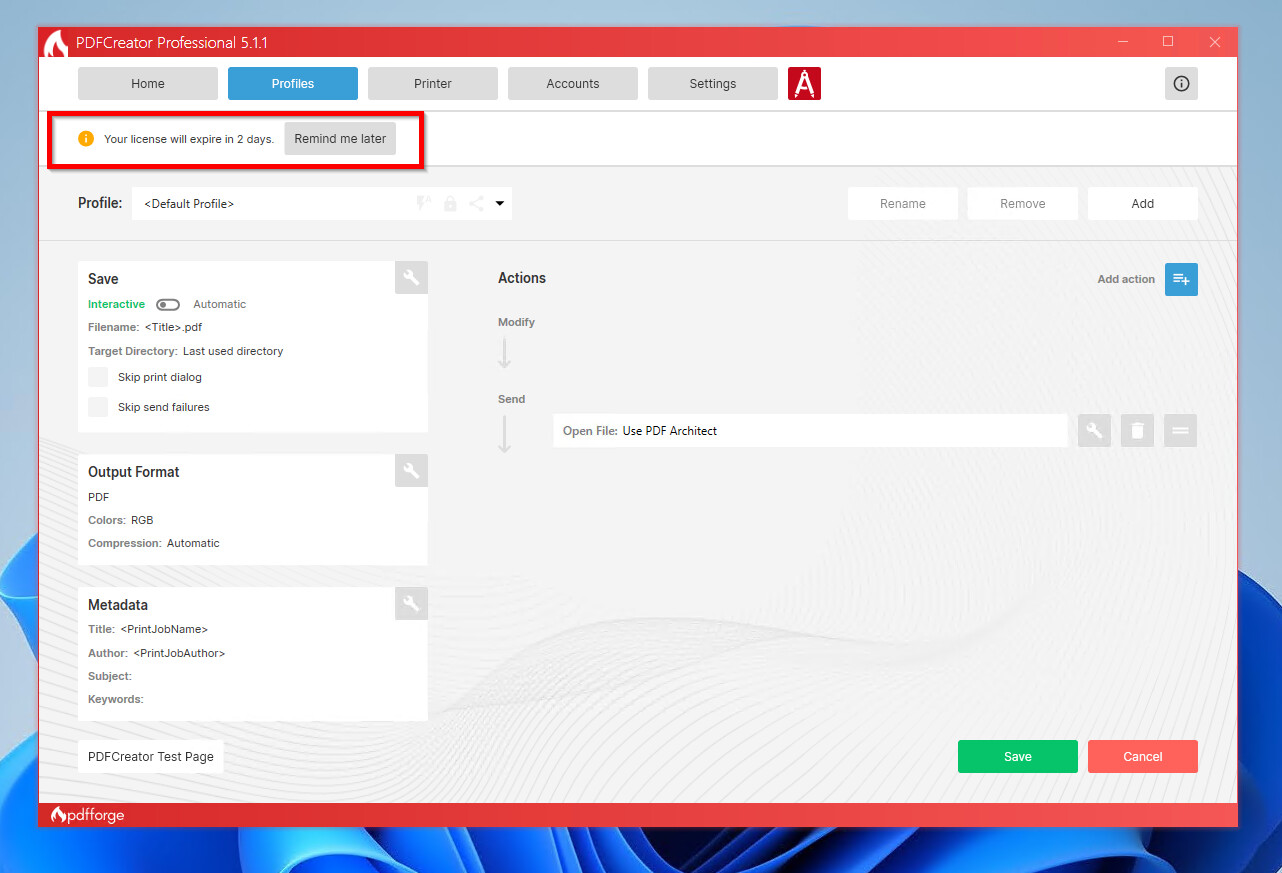Image resolution: width=1282 pixels, height=873 pixels.
Task: Edit Output Format with wrench icon
Action: (x=411, y=471)
